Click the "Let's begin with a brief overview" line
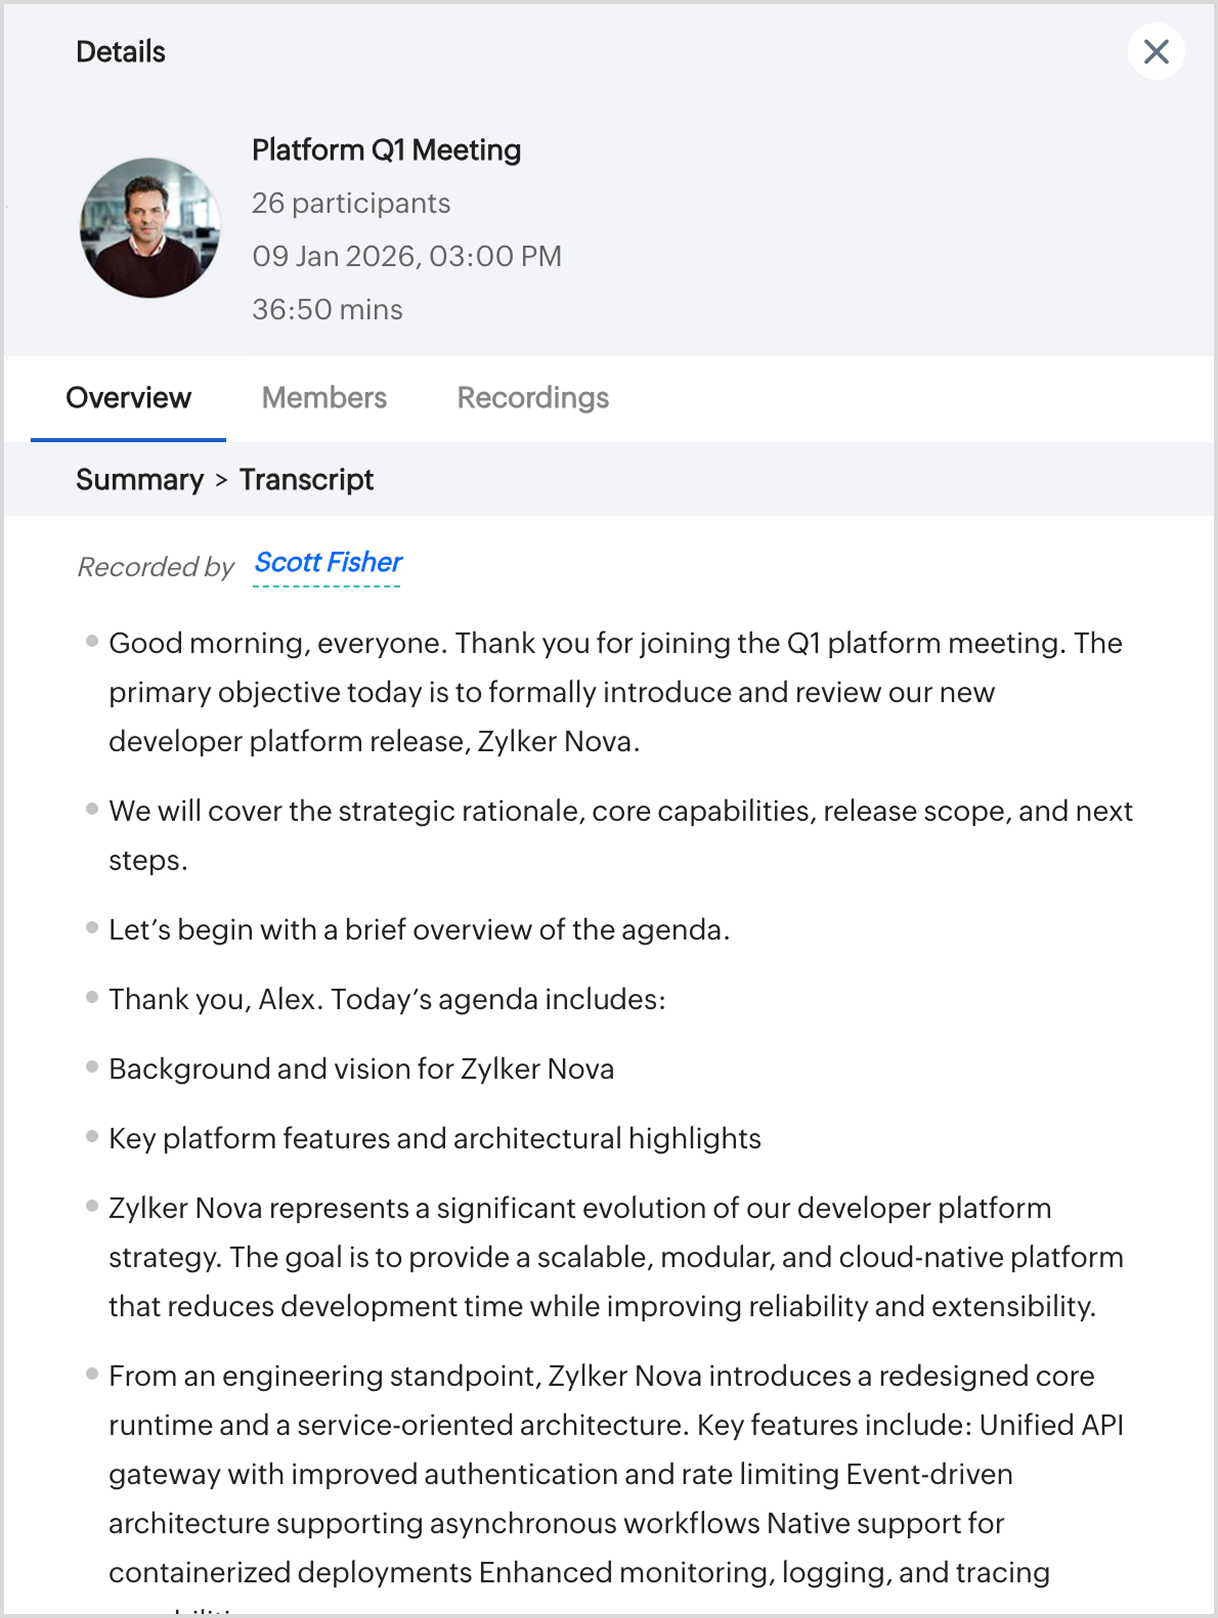The height and width of the screenshot is (1618, 1218). [x=419, y=930]
